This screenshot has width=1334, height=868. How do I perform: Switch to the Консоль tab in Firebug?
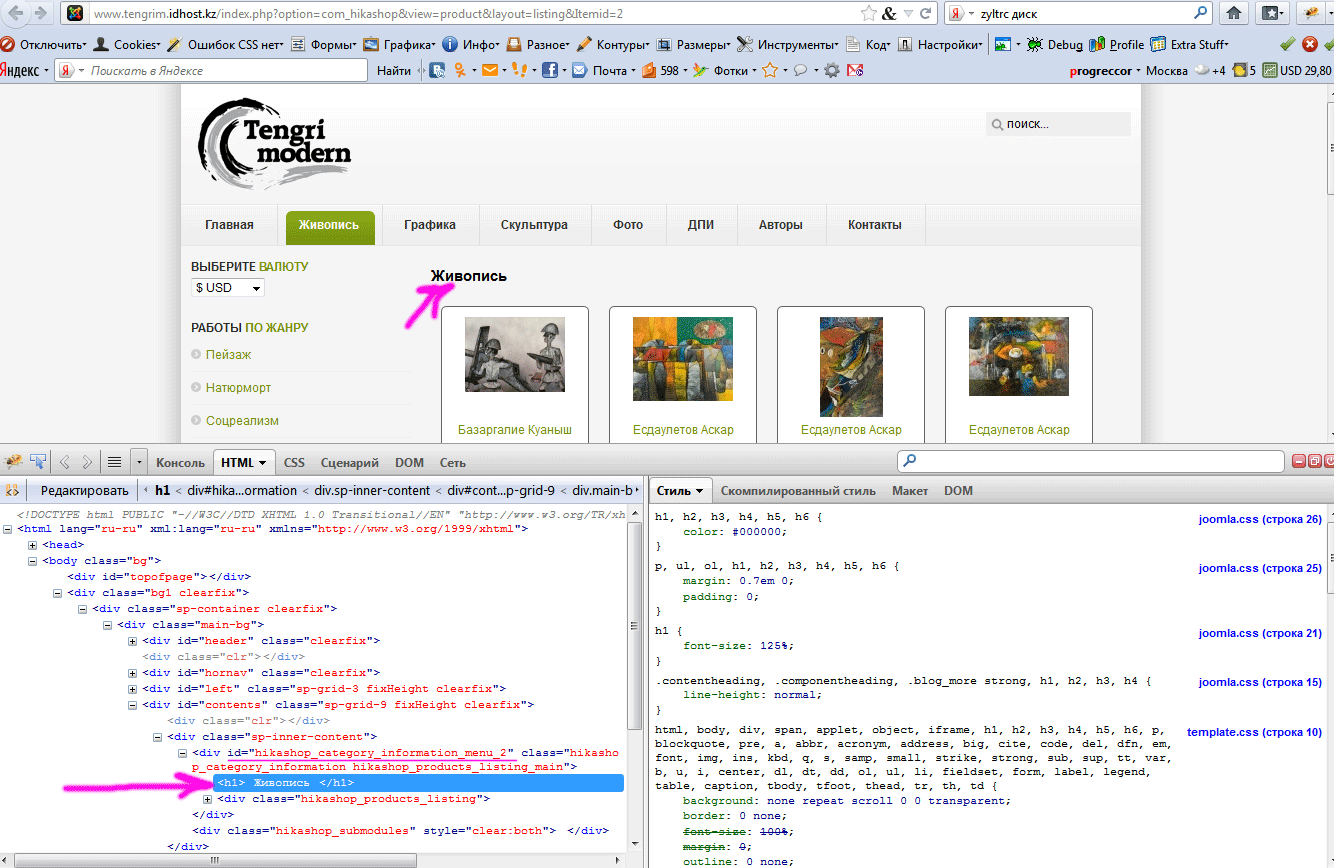pos(180,463)
